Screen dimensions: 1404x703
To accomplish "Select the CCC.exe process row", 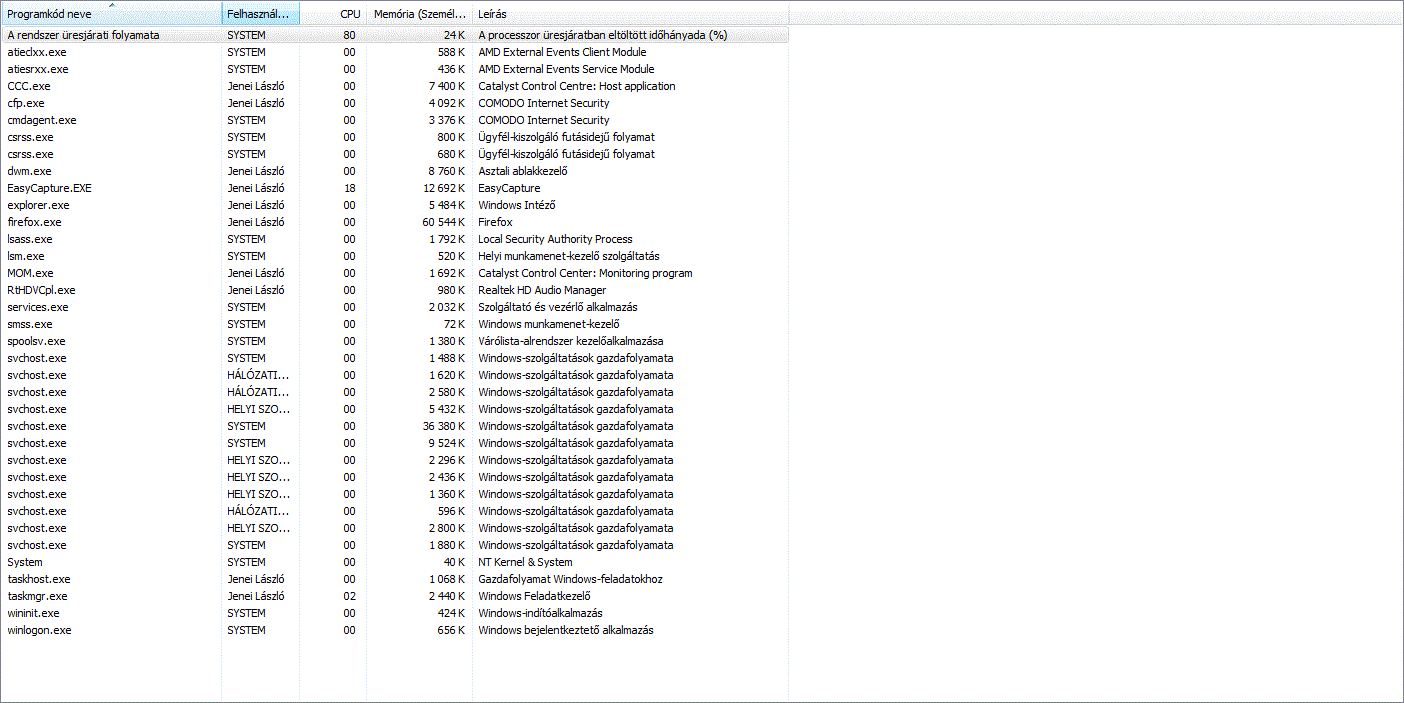I will pyautogui.click(x=395, y=86).
